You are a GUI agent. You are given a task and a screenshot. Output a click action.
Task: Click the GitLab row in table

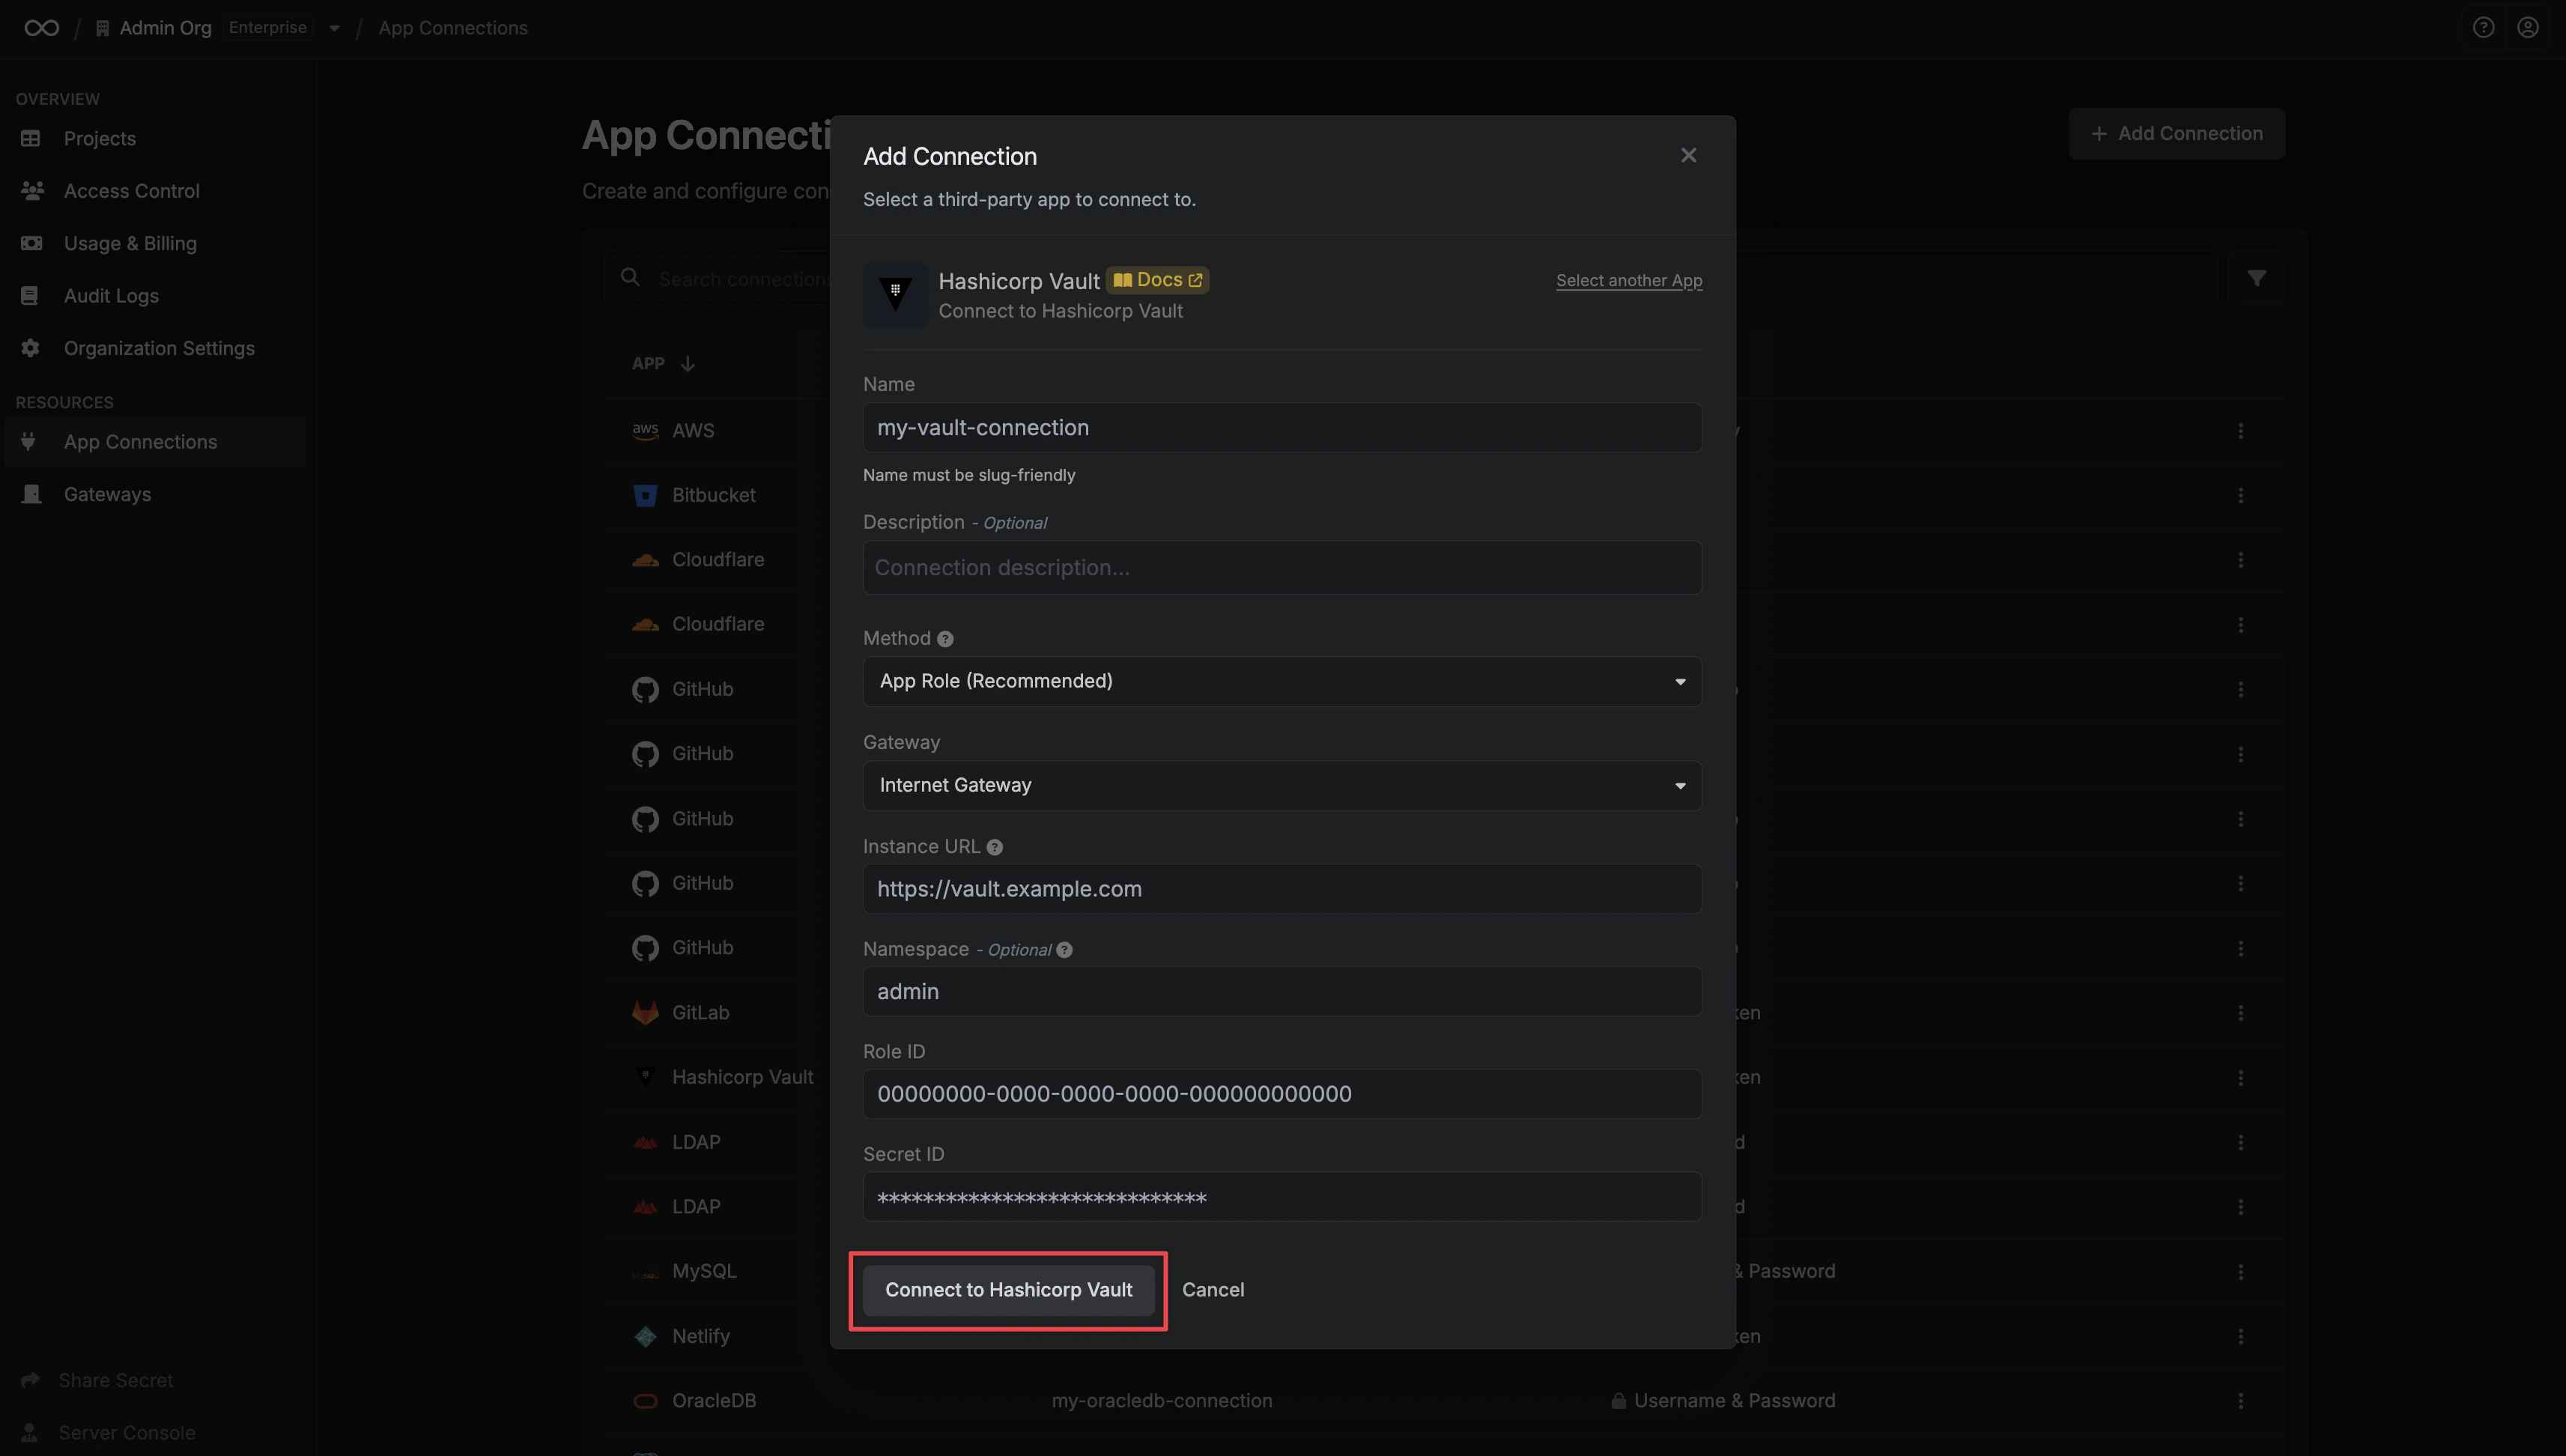[1444, 1013]
